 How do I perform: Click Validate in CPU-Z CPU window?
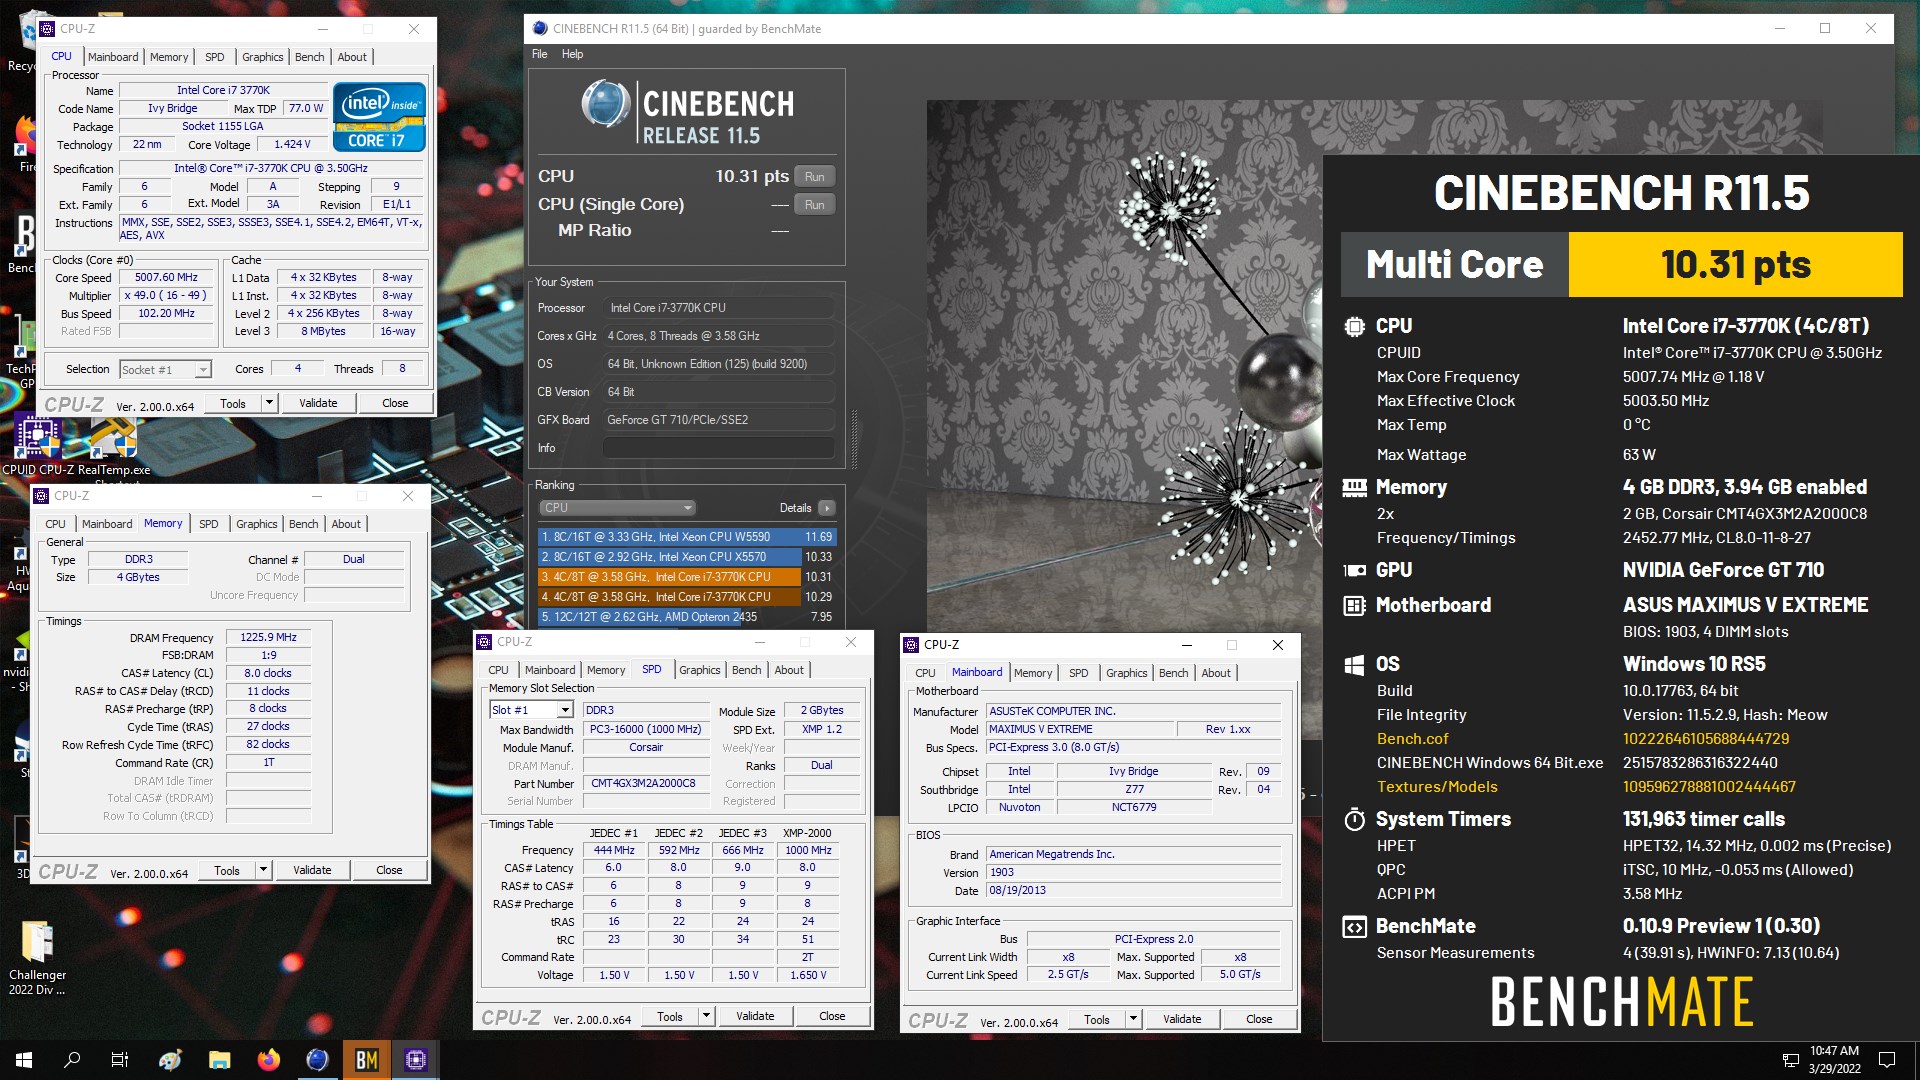[x=318, y=403]
